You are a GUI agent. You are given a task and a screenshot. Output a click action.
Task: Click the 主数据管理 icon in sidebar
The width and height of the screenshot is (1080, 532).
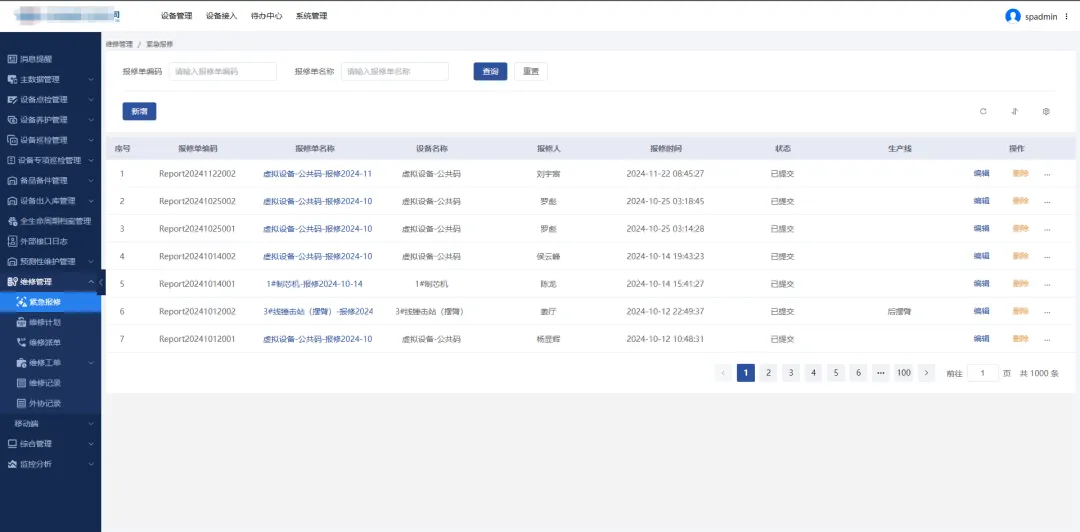[12, 79]
